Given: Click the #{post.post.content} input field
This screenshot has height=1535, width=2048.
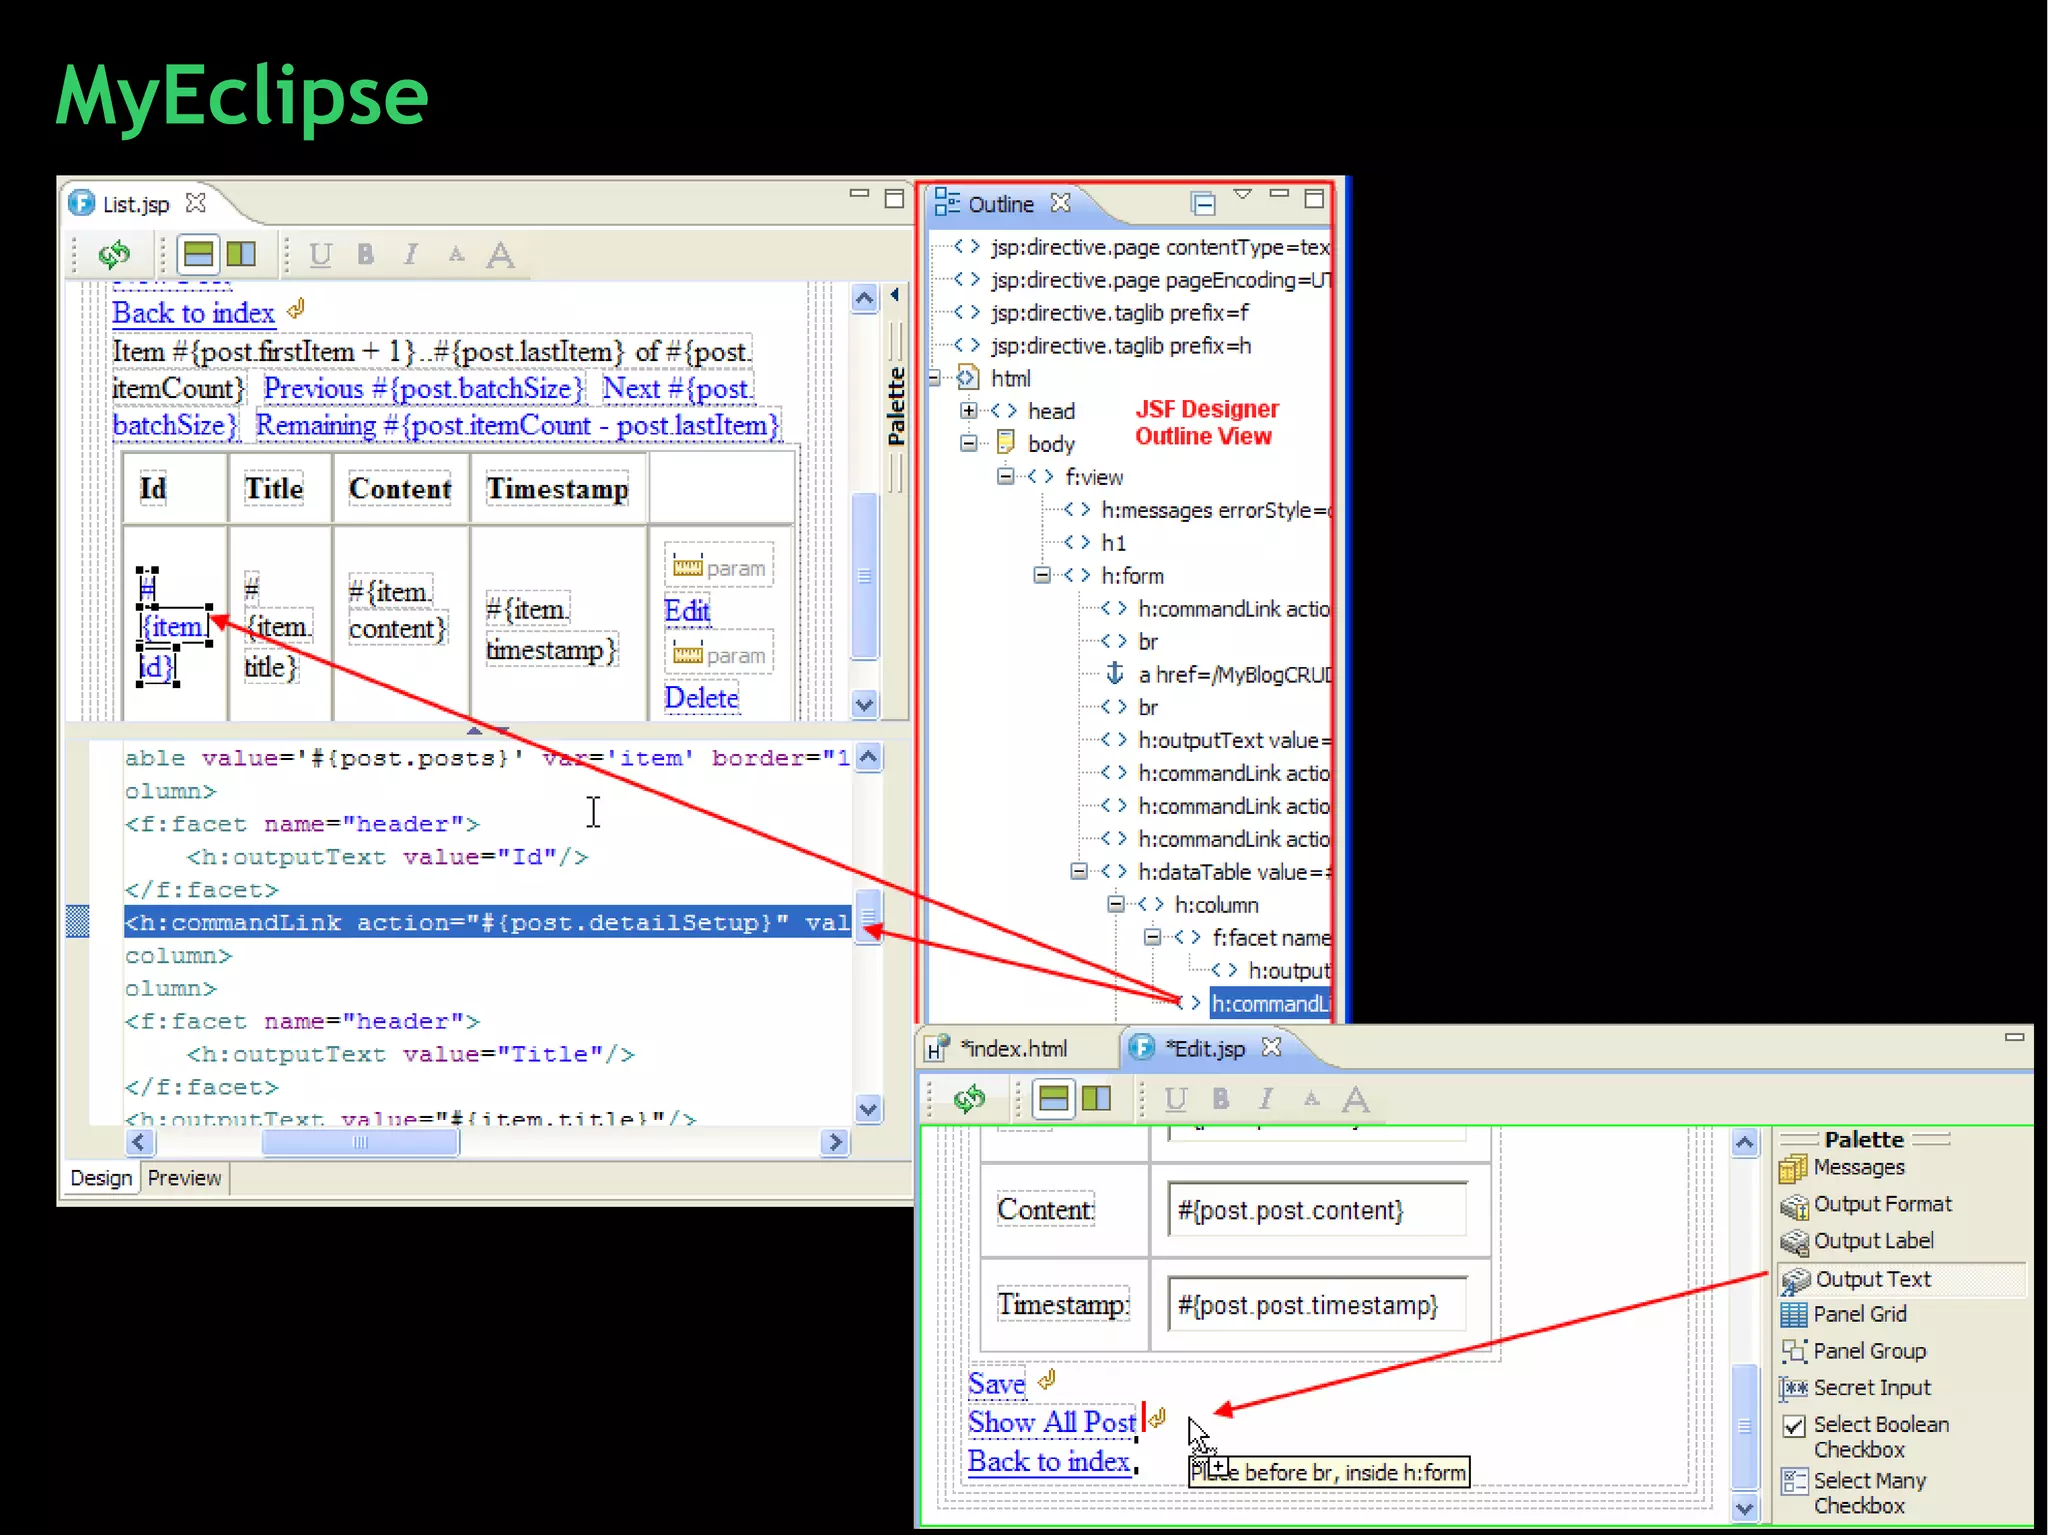Looking at the screenshot, I should tap(1316, 1211).
